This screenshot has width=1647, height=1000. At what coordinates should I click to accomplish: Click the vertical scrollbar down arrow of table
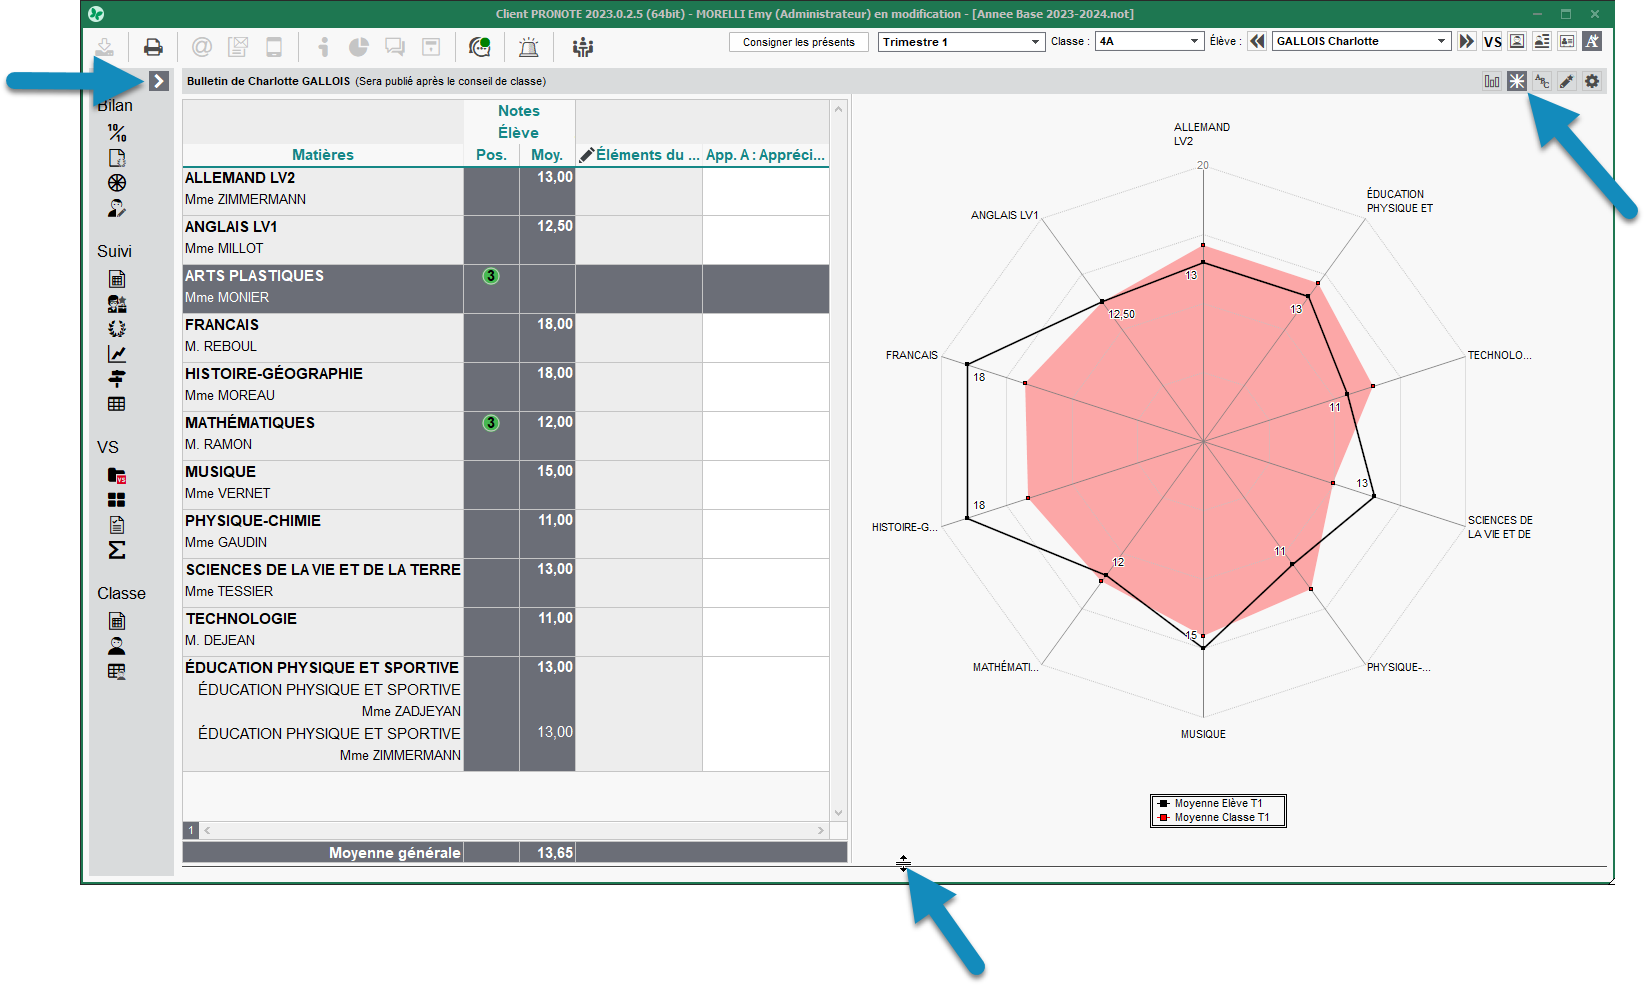point(839,813)
